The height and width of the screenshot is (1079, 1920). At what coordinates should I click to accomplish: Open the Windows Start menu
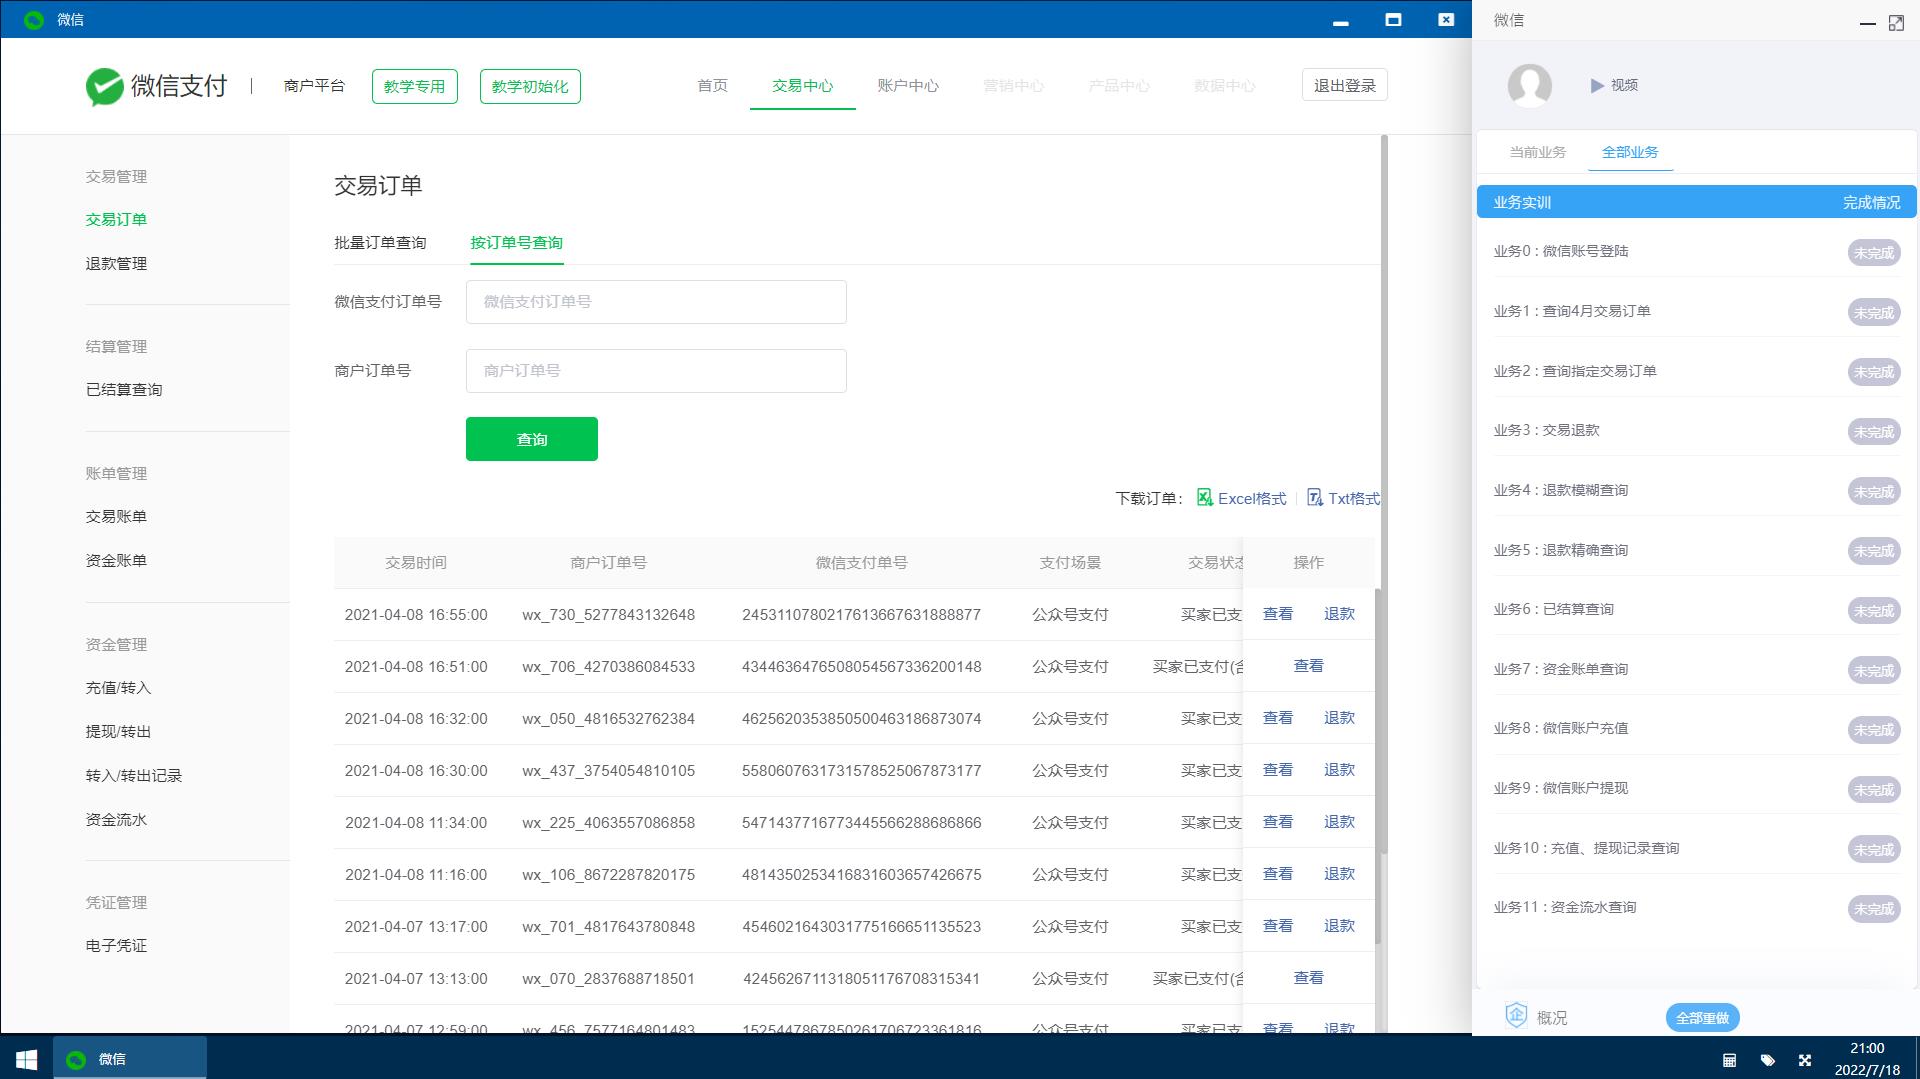(x=27, y=1059)
